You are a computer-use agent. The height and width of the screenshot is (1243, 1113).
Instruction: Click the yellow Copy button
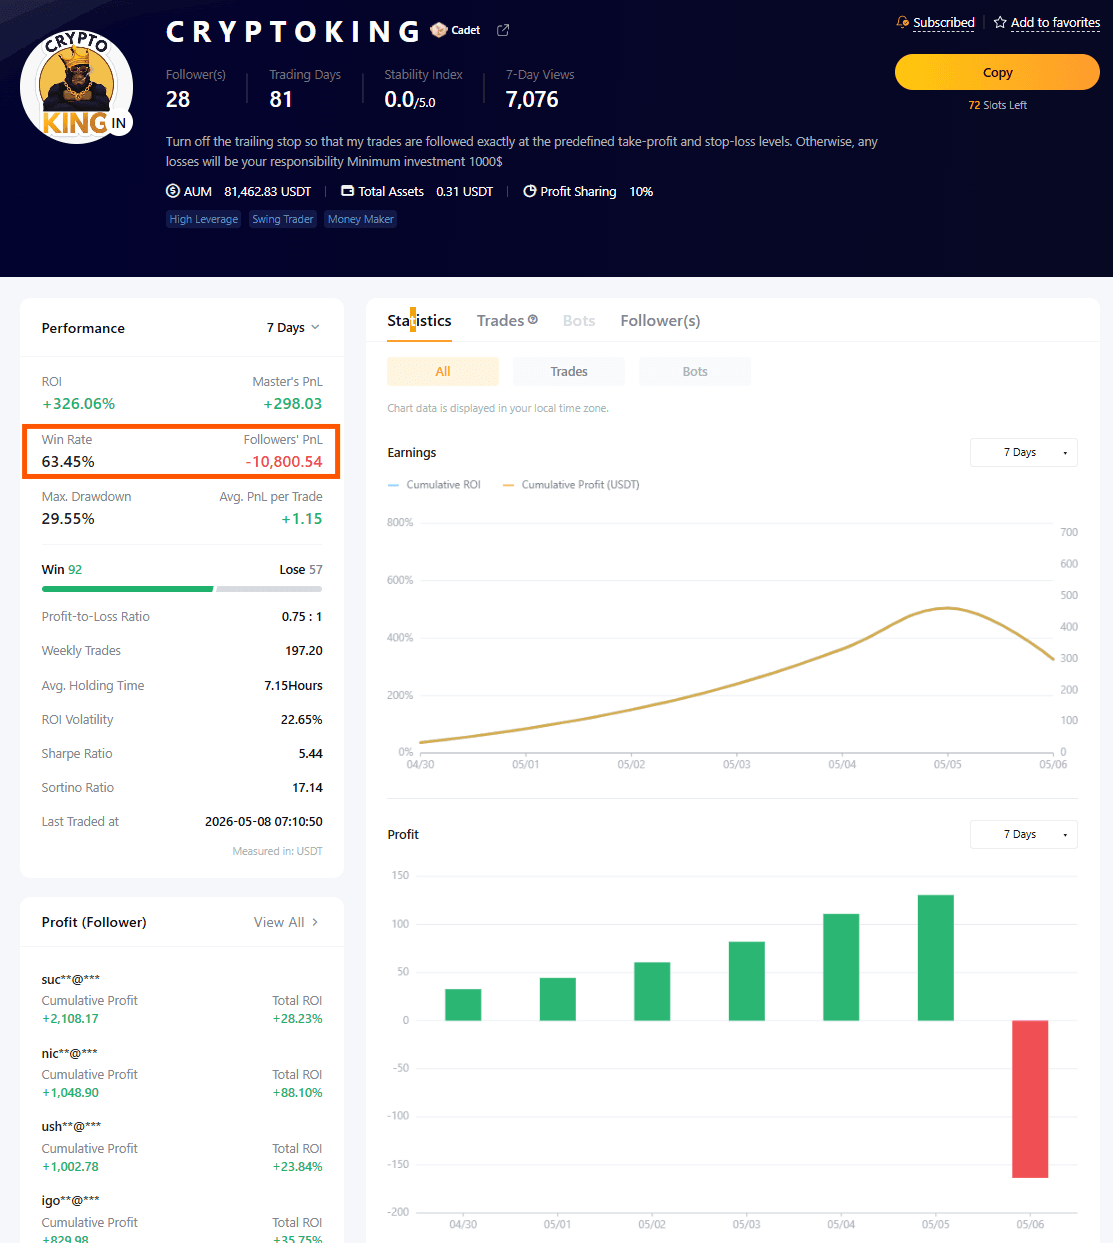point(997,72)
